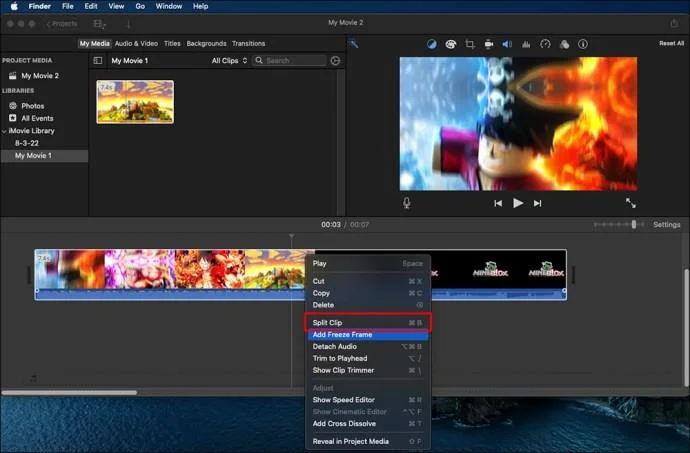
Task: Click the Reset All button
Action: pyautogui.click(x=672, y=44)
